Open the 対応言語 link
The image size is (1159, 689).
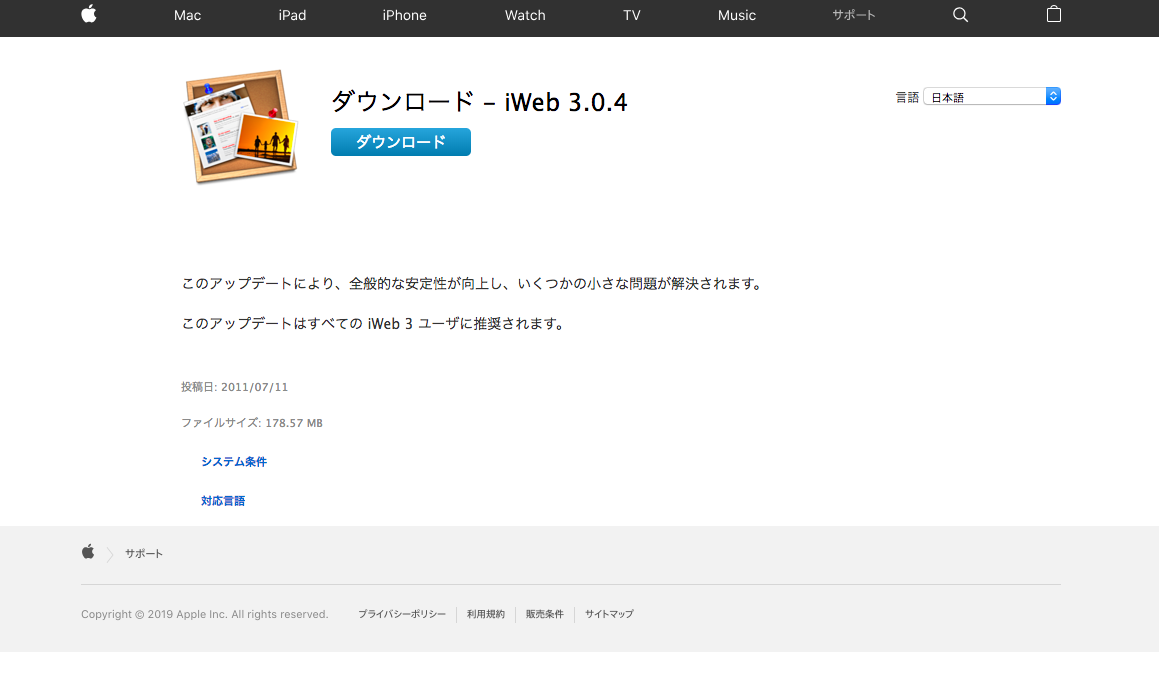[222, 500]
